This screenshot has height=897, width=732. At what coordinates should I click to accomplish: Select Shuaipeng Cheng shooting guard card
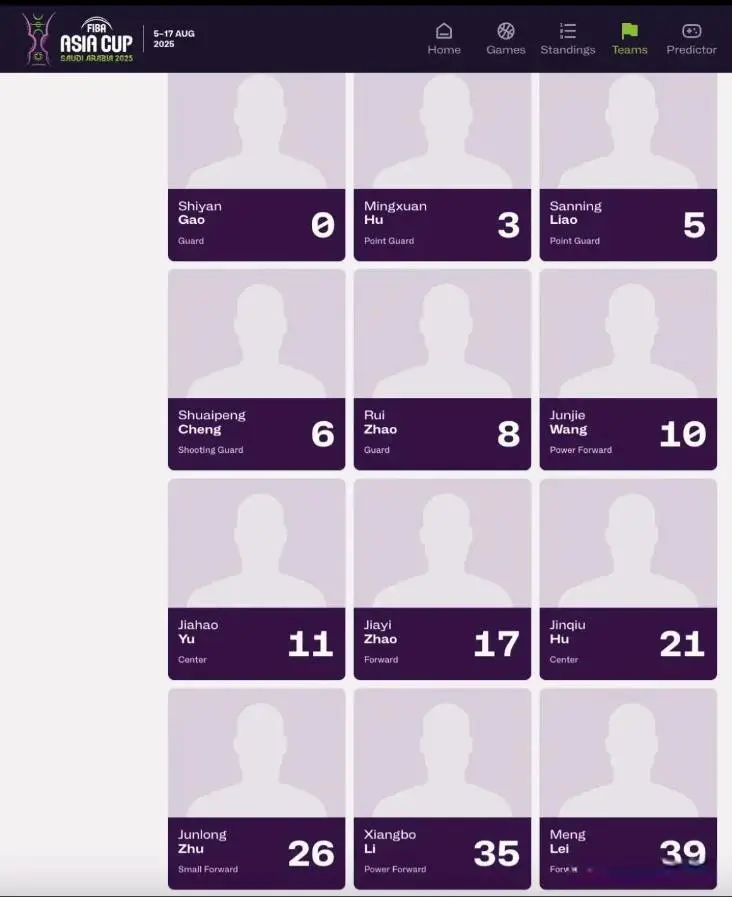click(256, 370)
